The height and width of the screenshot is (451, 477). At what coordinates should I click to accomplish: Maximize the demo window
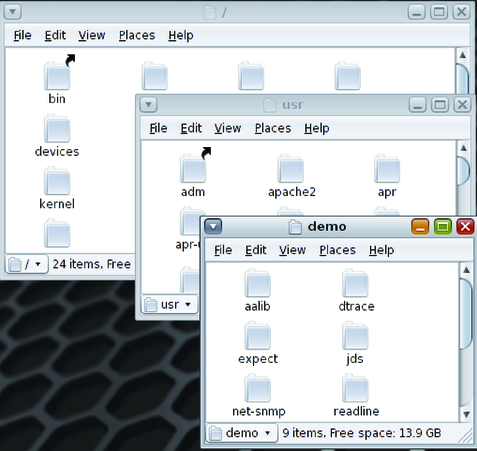[x=443, y=227]
